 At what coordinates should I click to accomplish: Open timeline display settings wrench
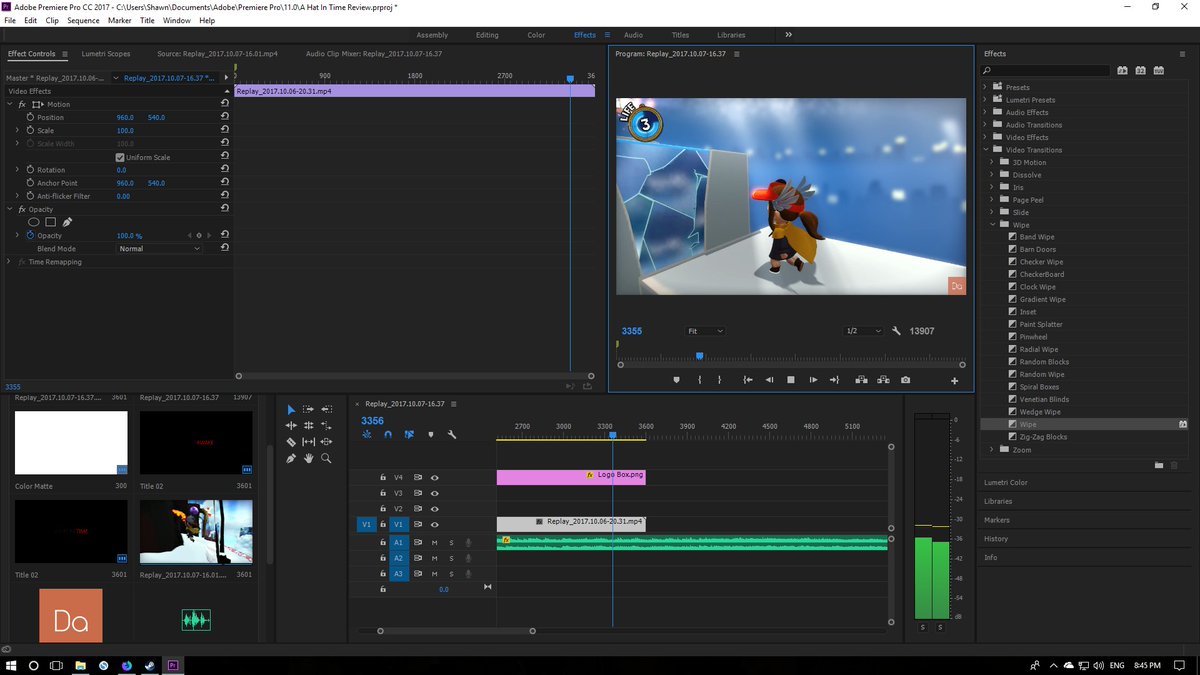click(x=452, y=435)
